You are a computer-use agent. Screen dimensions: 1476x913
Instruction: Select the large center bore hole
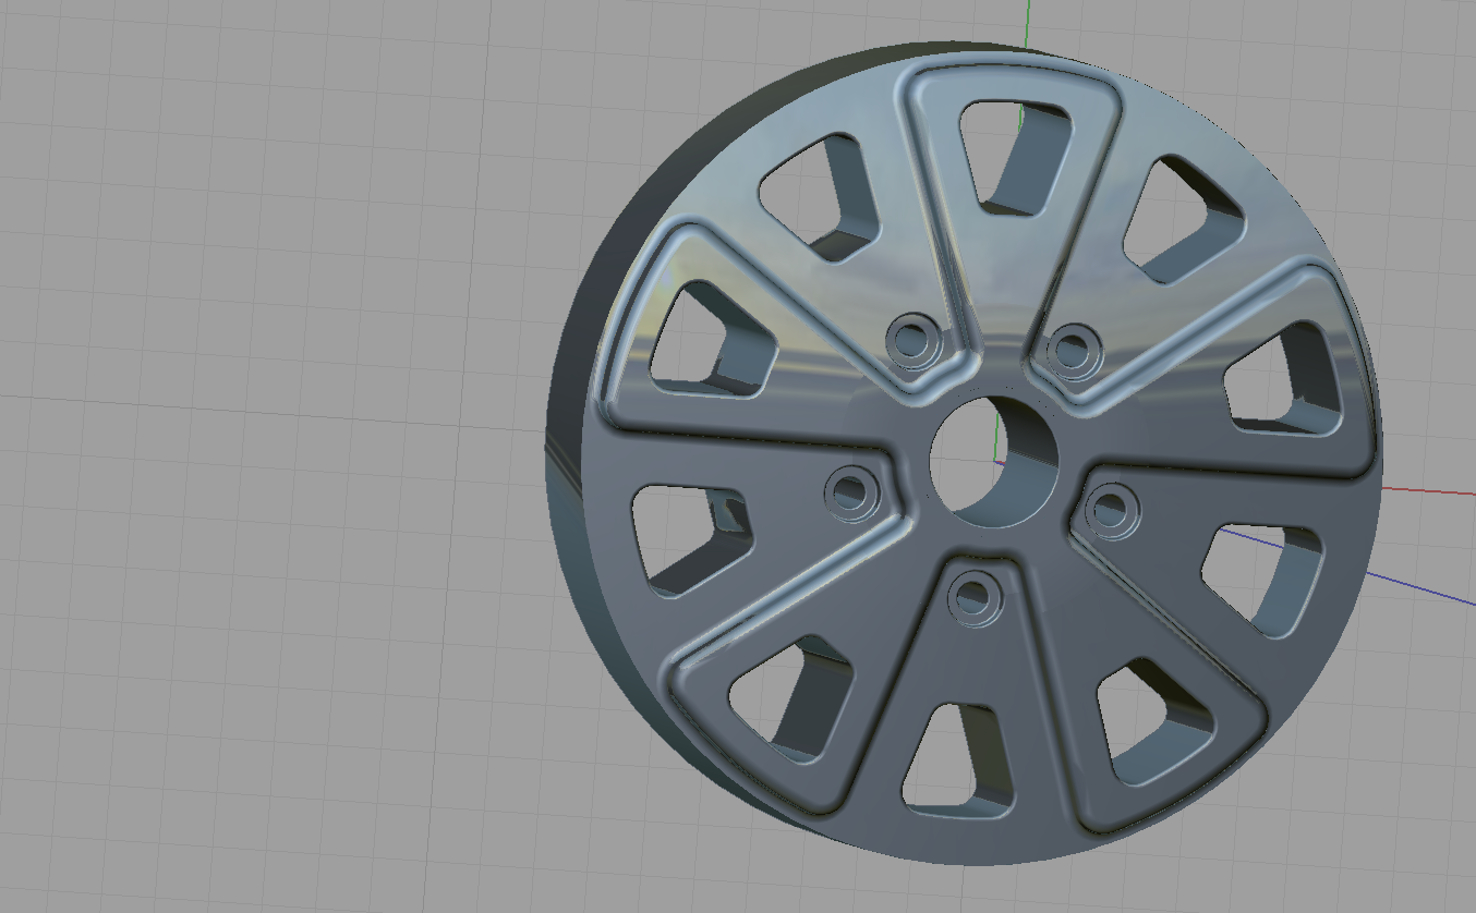click(993, 461)
